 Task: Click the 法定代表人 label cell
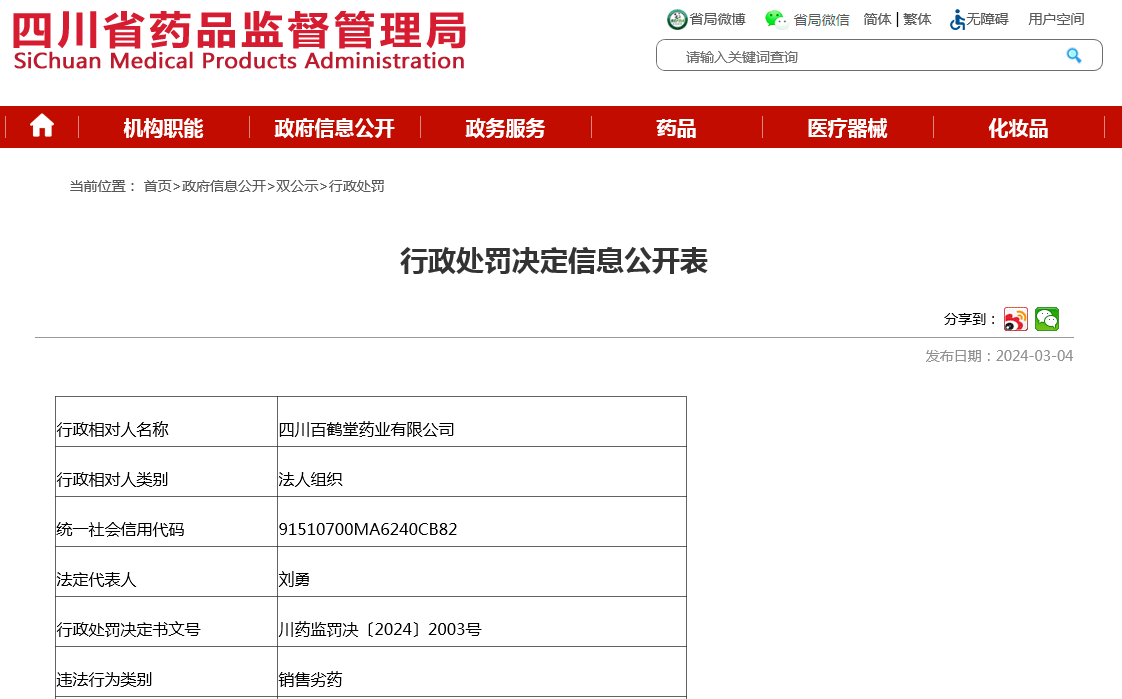click(166, 572)
